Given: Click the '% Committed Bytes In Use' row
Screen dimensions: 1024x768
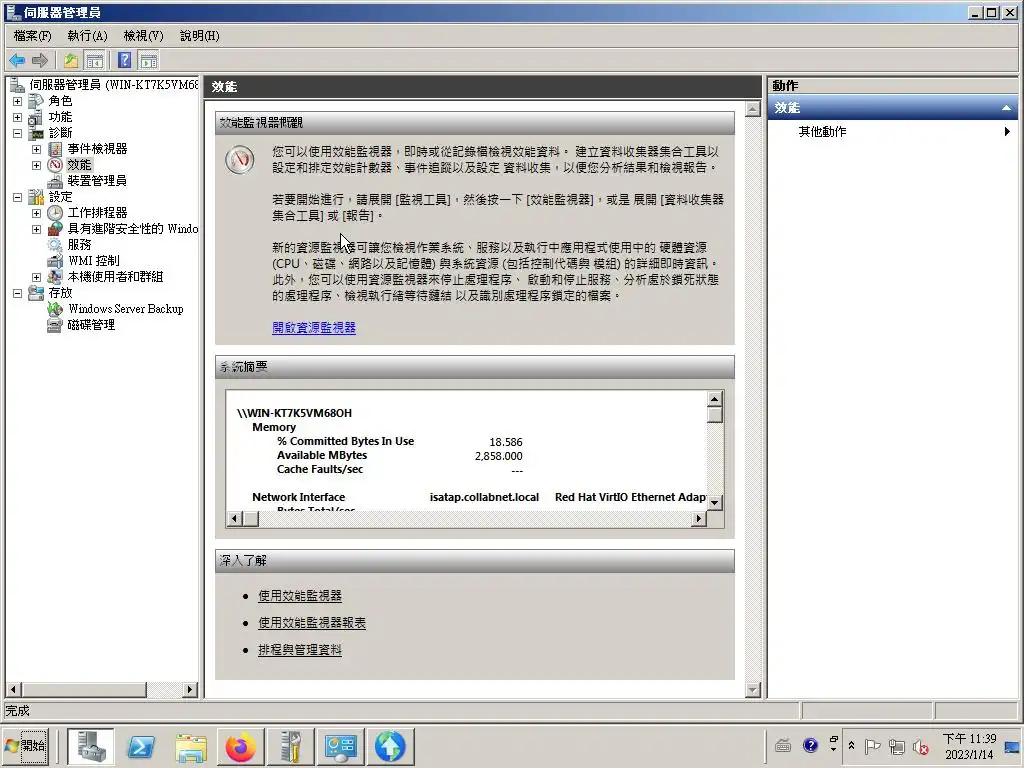Looking at the screenshot, I should pos(399,441).
